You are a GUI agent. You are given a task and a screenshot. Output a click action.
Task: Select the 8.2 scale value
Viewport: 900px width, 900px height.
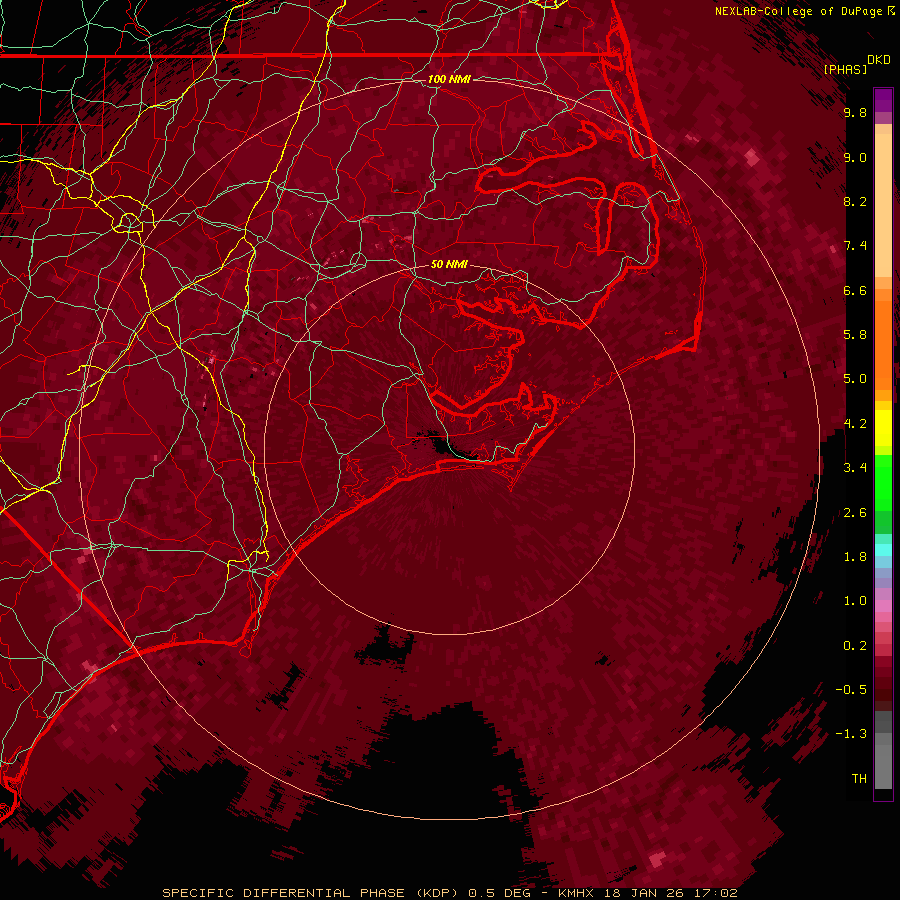(855, 202)
